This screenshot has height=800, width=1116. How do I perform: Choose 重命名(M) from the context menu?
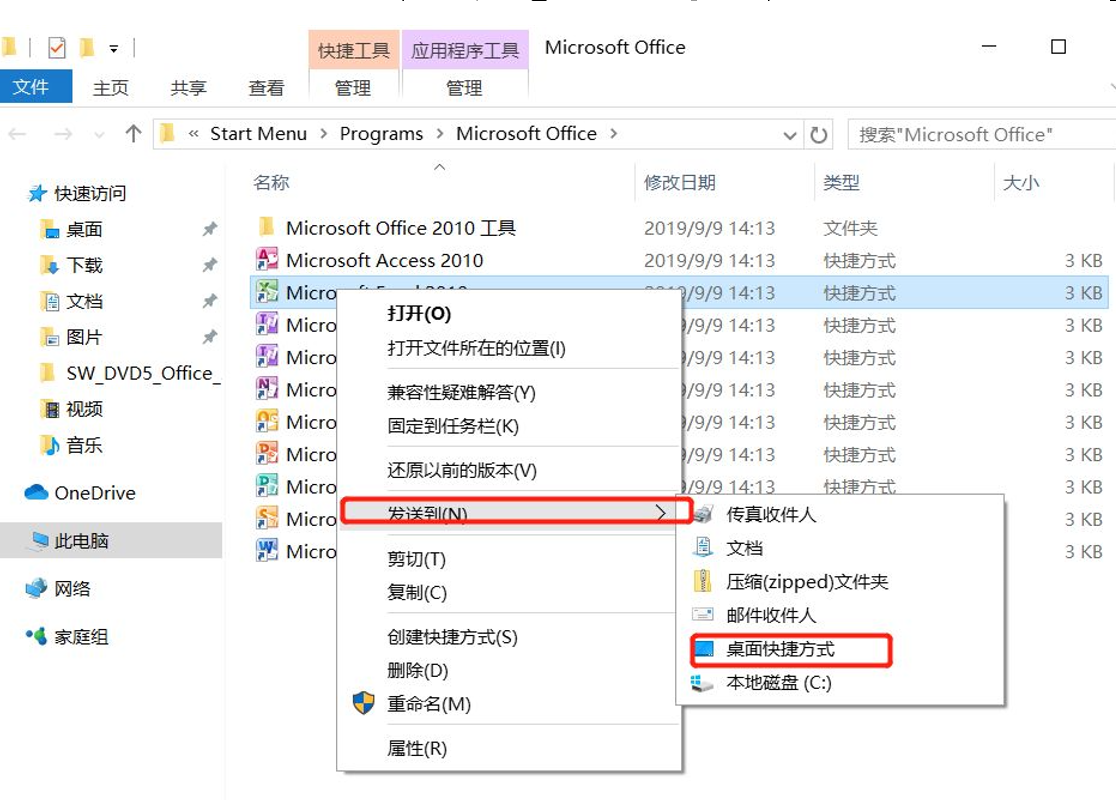(x=428, y=704)
